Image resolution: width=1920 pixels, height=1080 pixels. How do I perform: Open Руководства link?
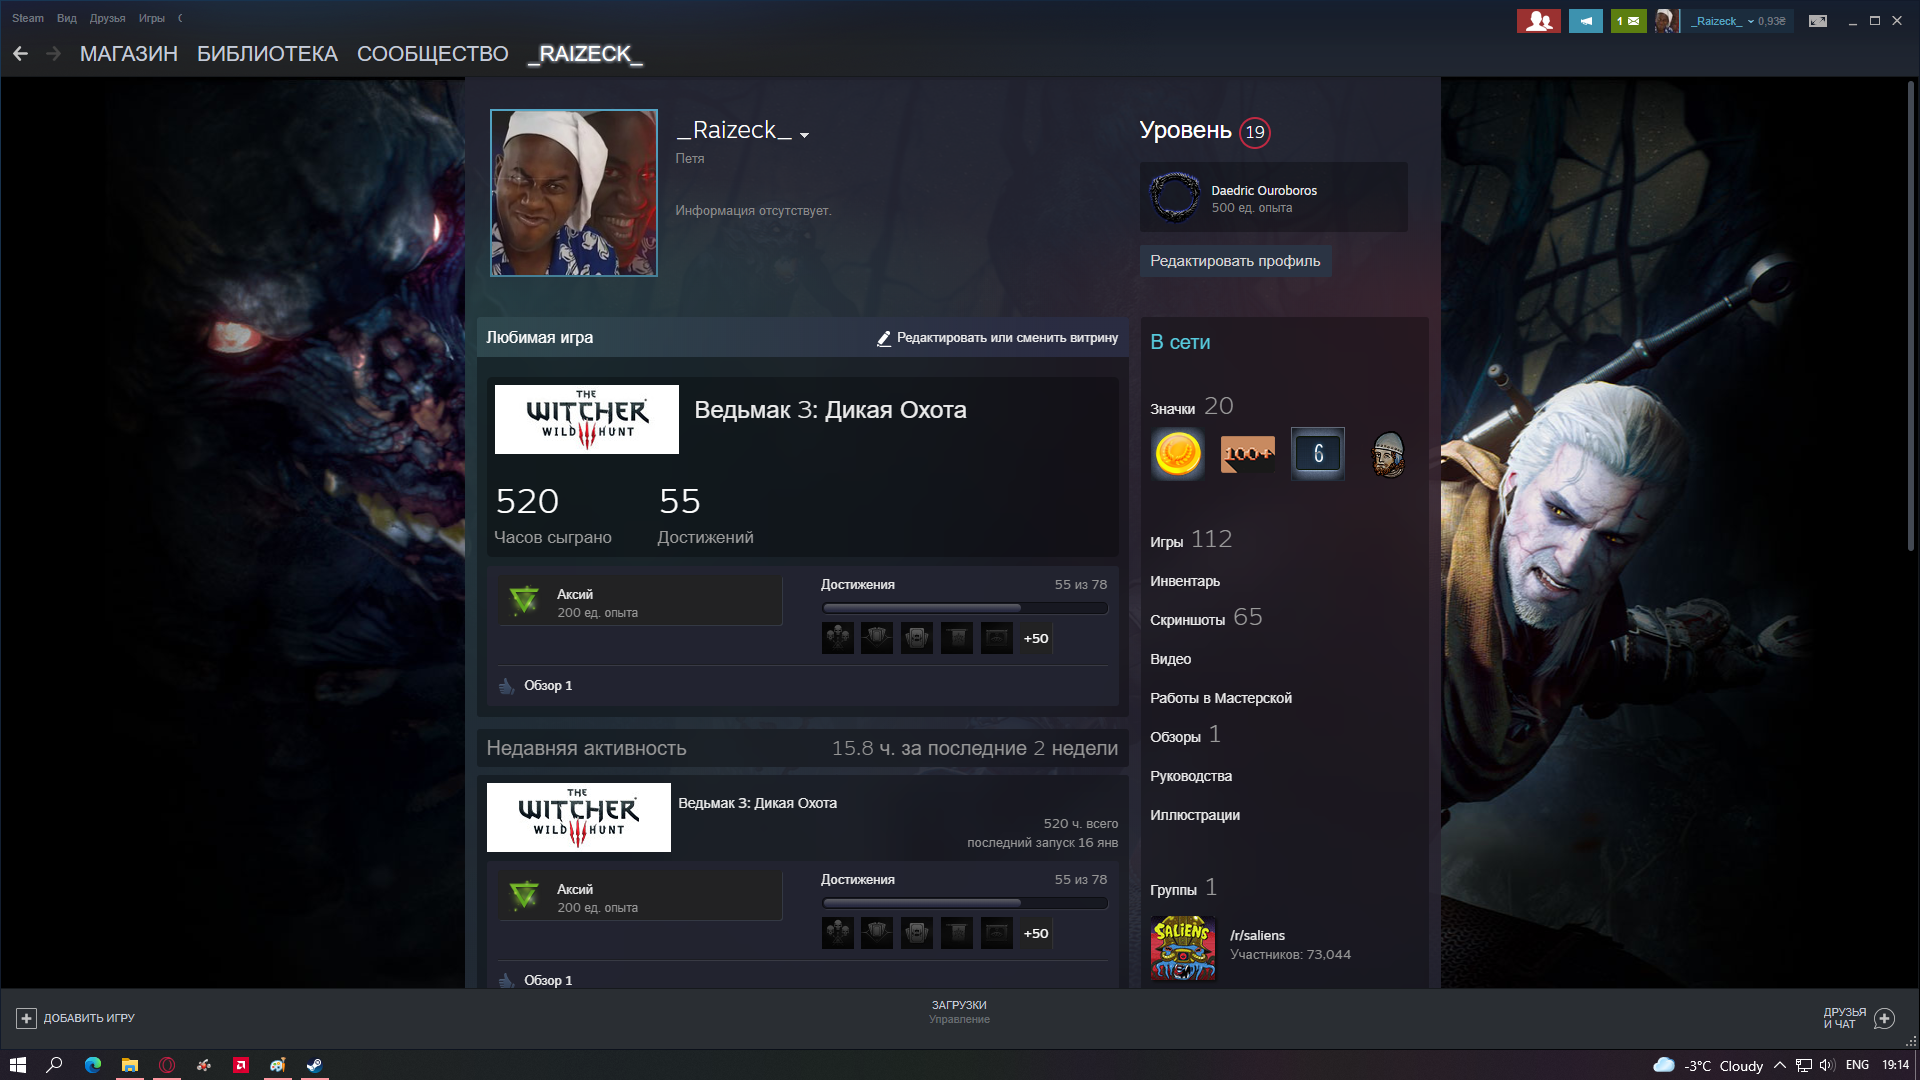tap(1191, 776)
